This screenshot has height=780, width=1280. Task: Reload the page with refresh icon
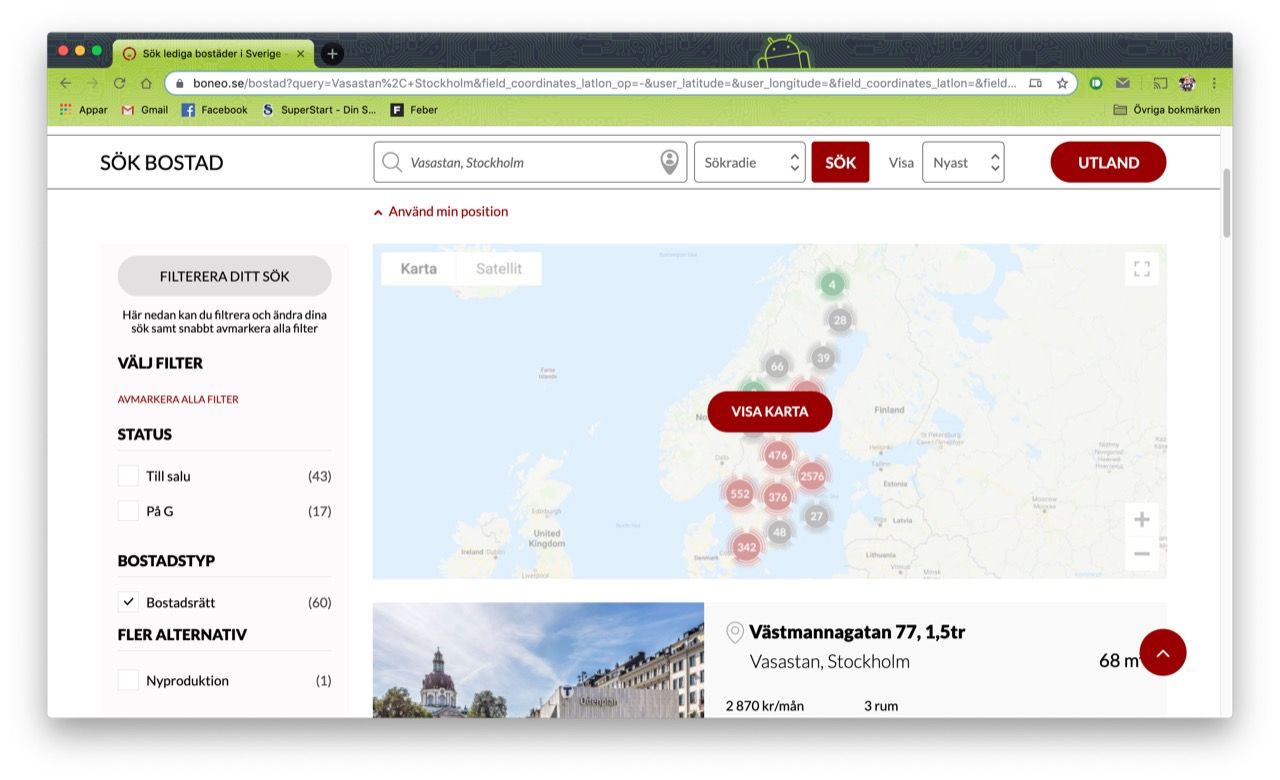tap(120, 84)
